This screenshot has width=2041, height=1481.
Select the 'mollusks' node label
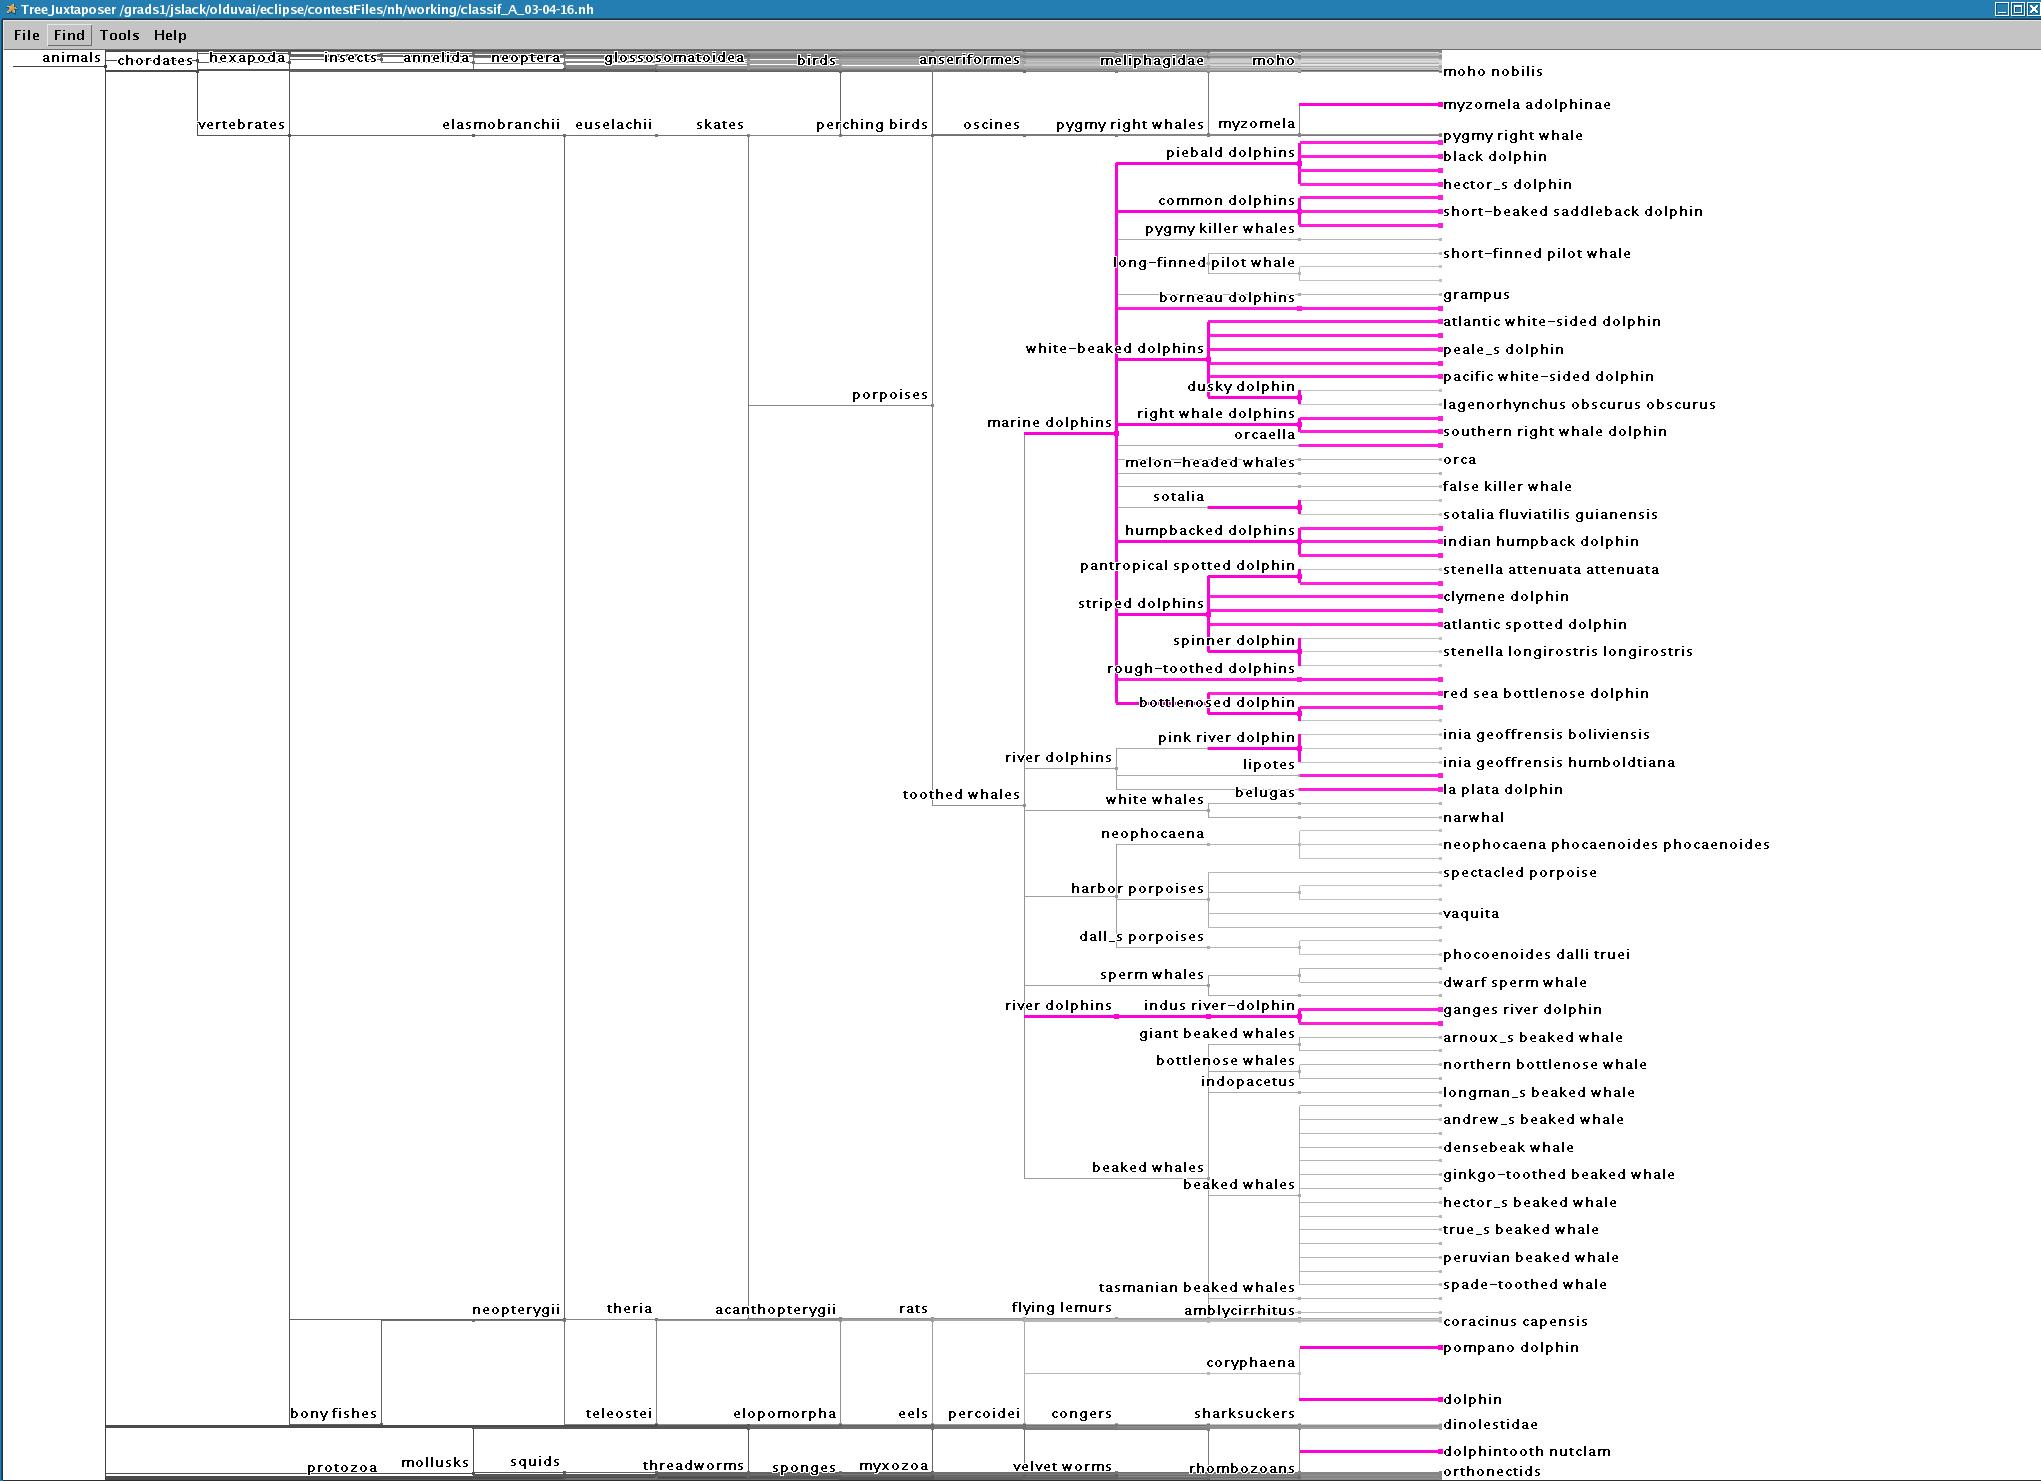click(435, 1463)
